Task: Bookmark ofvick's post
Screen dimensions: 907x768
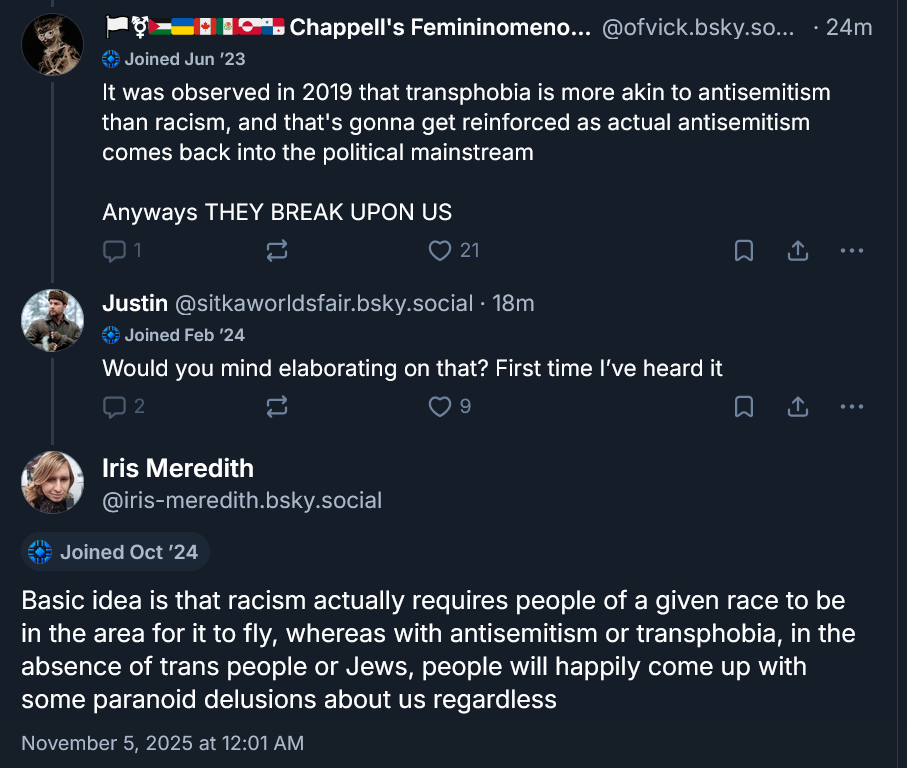Action: tap(744, 250)
